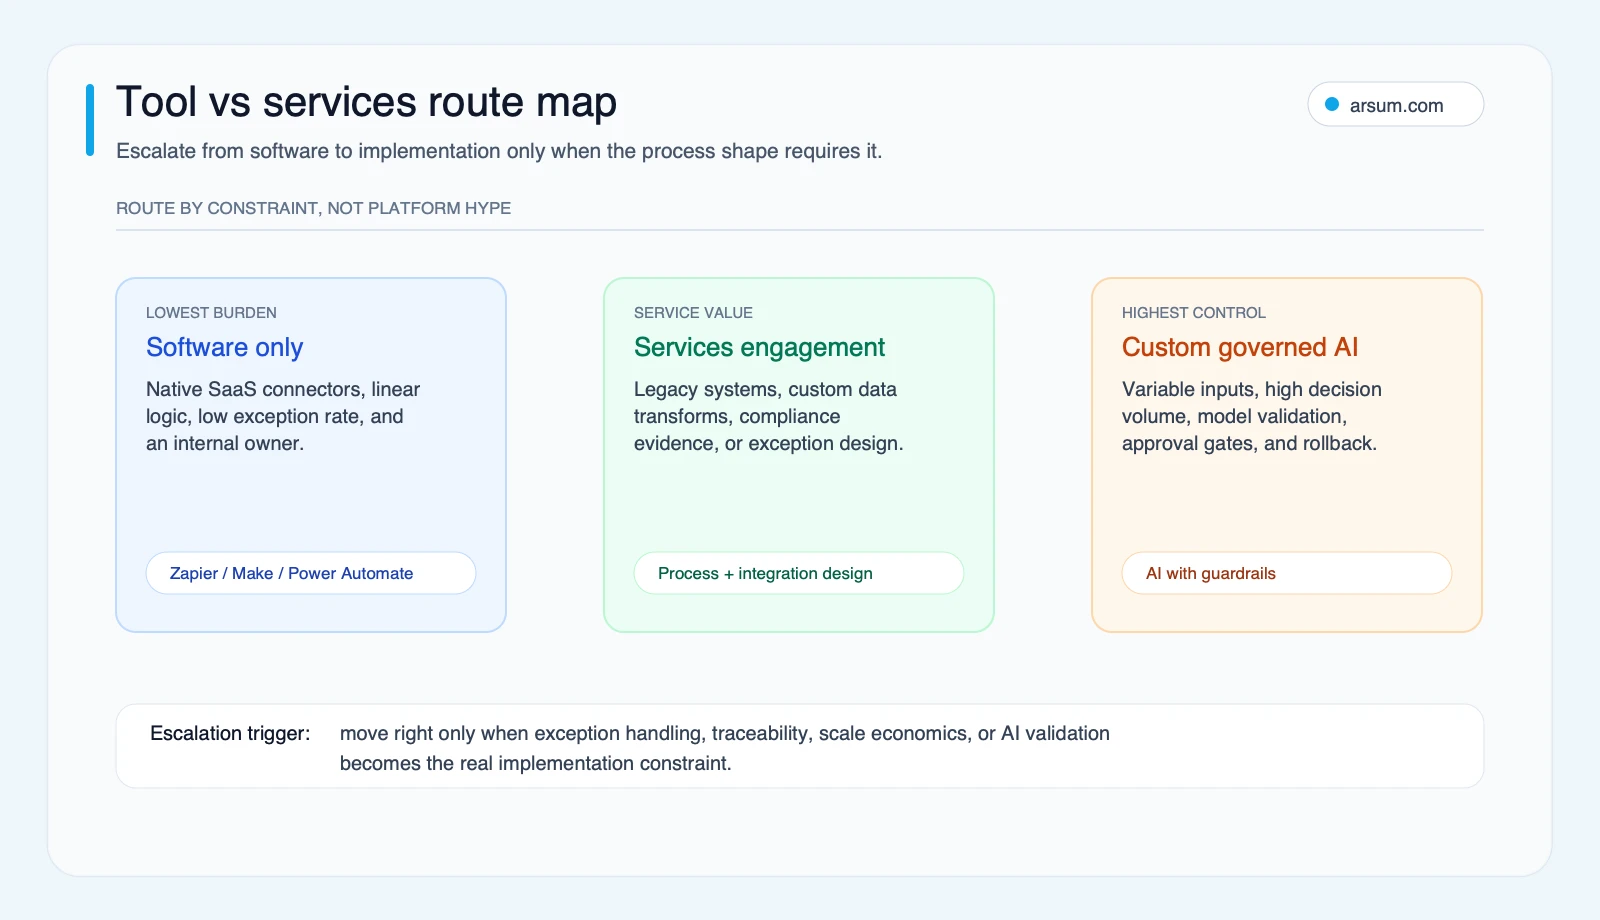Click the HIGHEST CONTROL label
The height and width of the screenshot is (920, 1600).
[1193, 313]
